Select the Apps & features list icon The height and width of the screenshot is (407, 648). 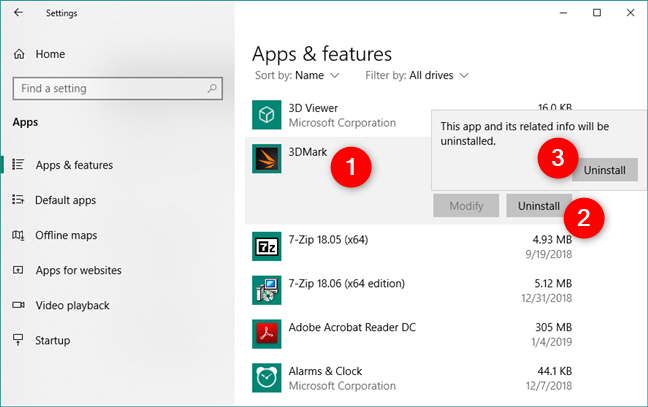[18, 164]
